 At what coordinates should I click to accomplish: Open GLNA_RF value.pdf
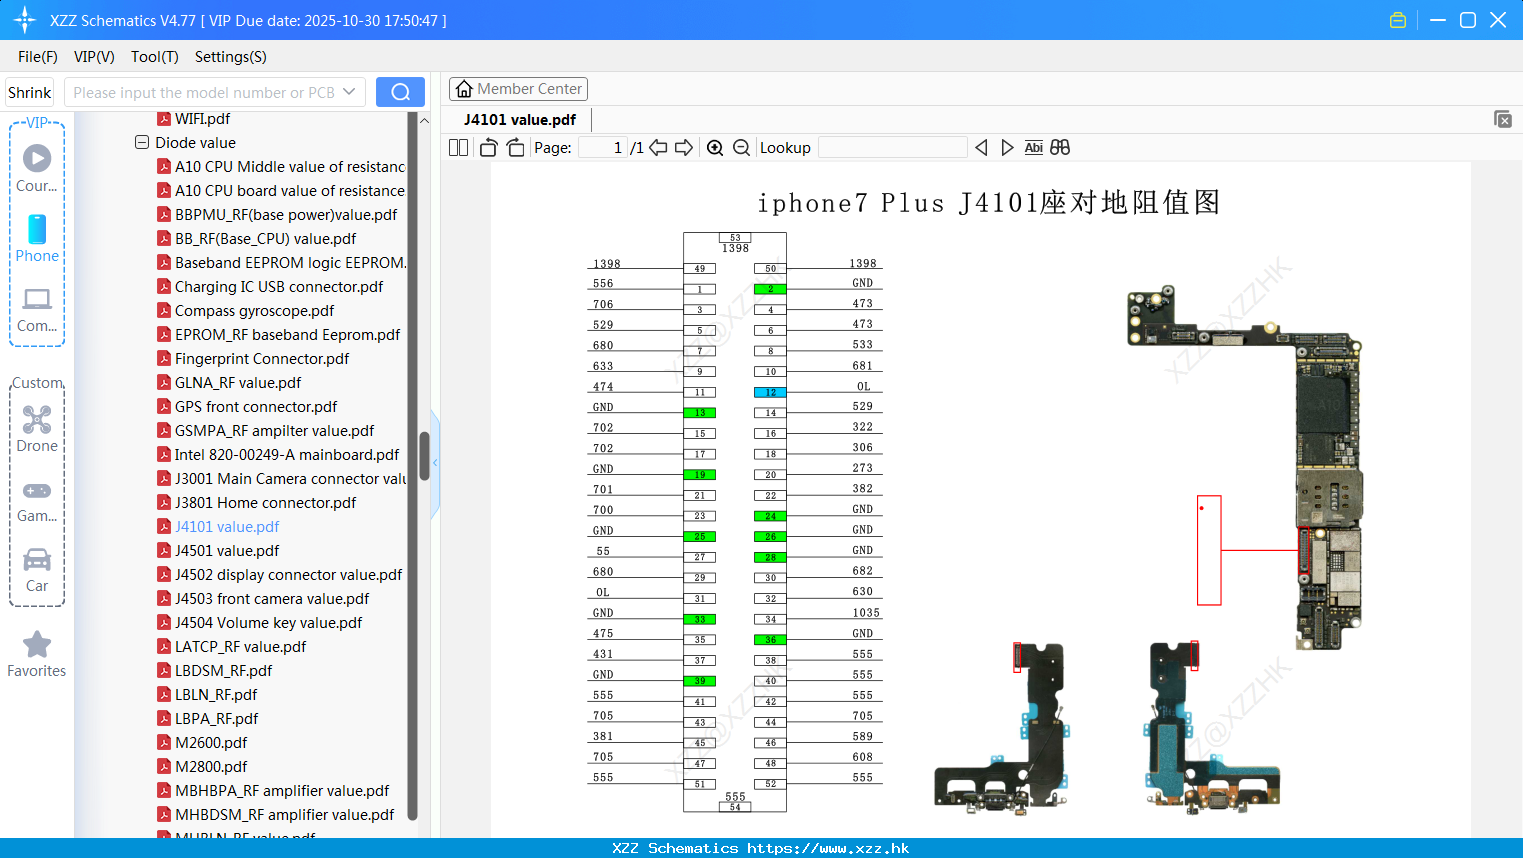pyautogui.click(x=238, y=382)
